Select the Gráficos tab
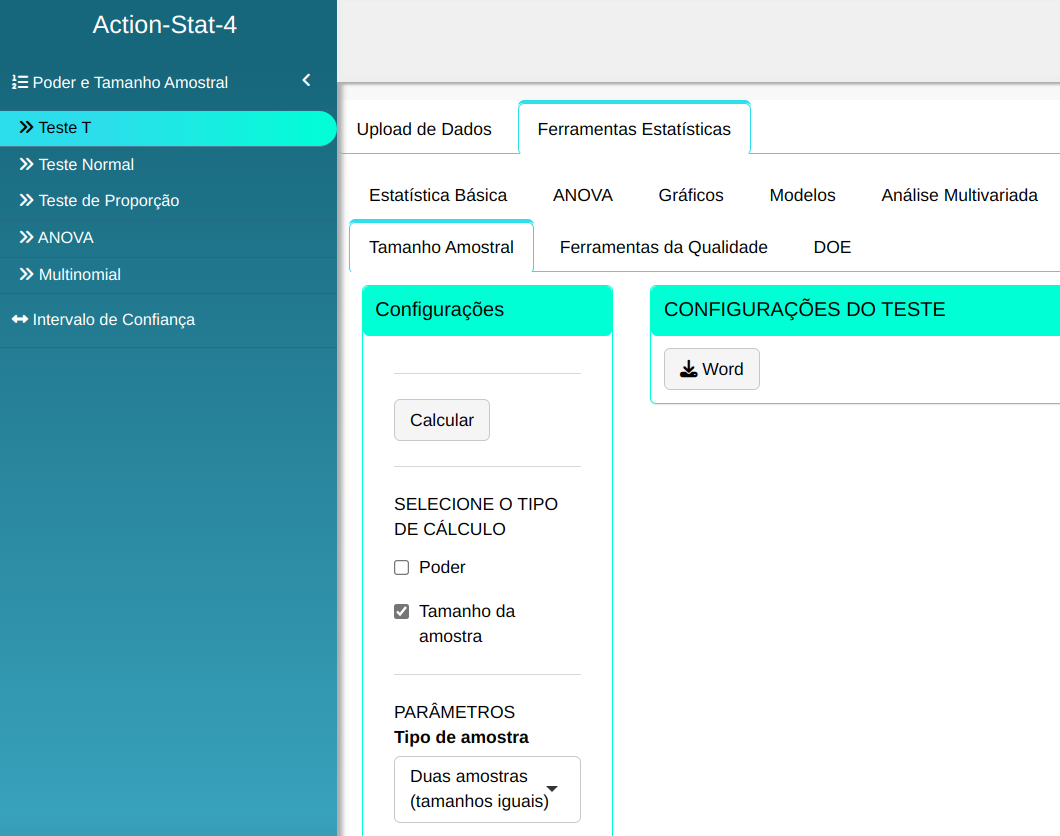1060x836 pixels. click(691, 195)
